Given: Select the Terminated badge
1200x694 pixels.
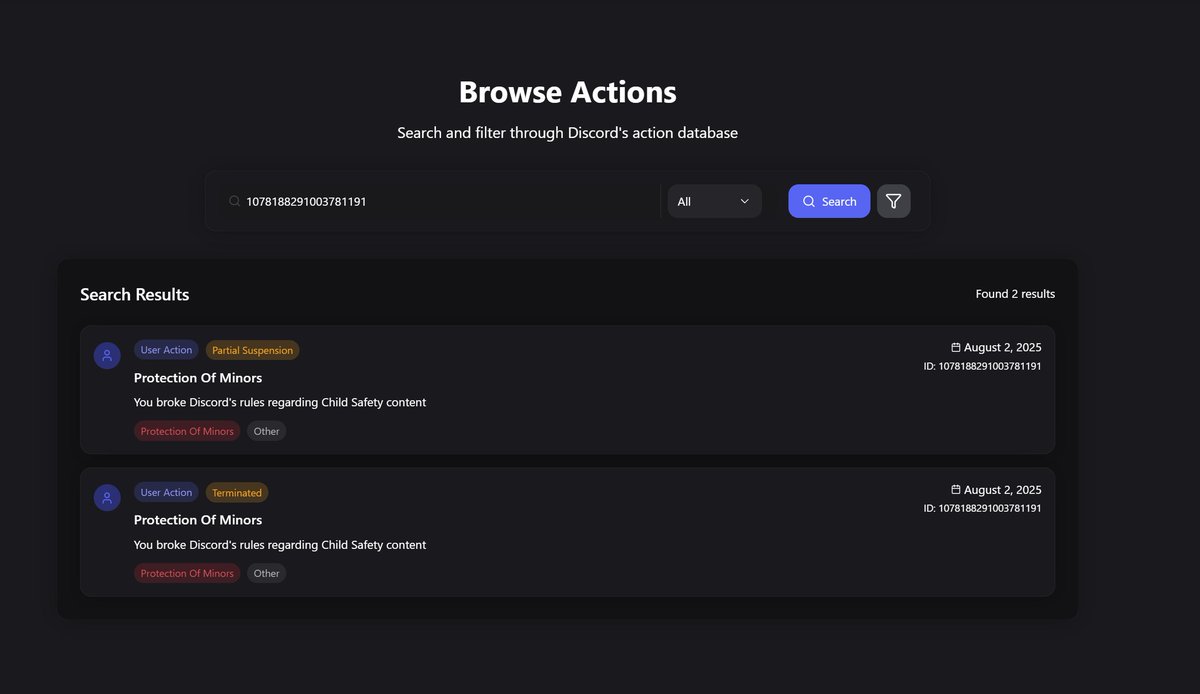Looking at the screenshot, I should click(237, 492).
